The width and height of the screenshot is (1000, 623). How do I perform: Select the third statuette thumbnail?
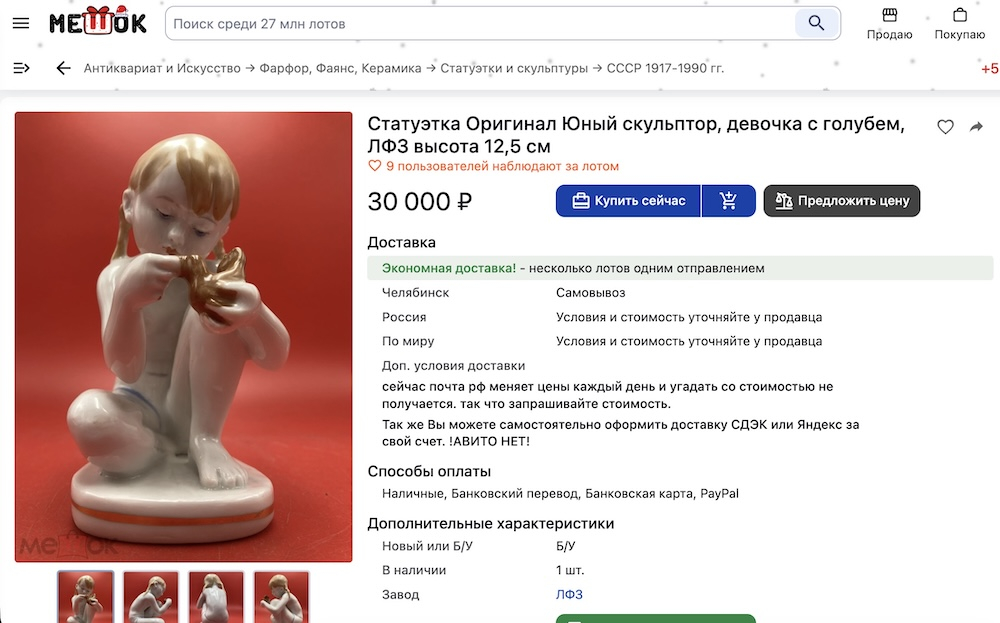click(x=216, y=597)
